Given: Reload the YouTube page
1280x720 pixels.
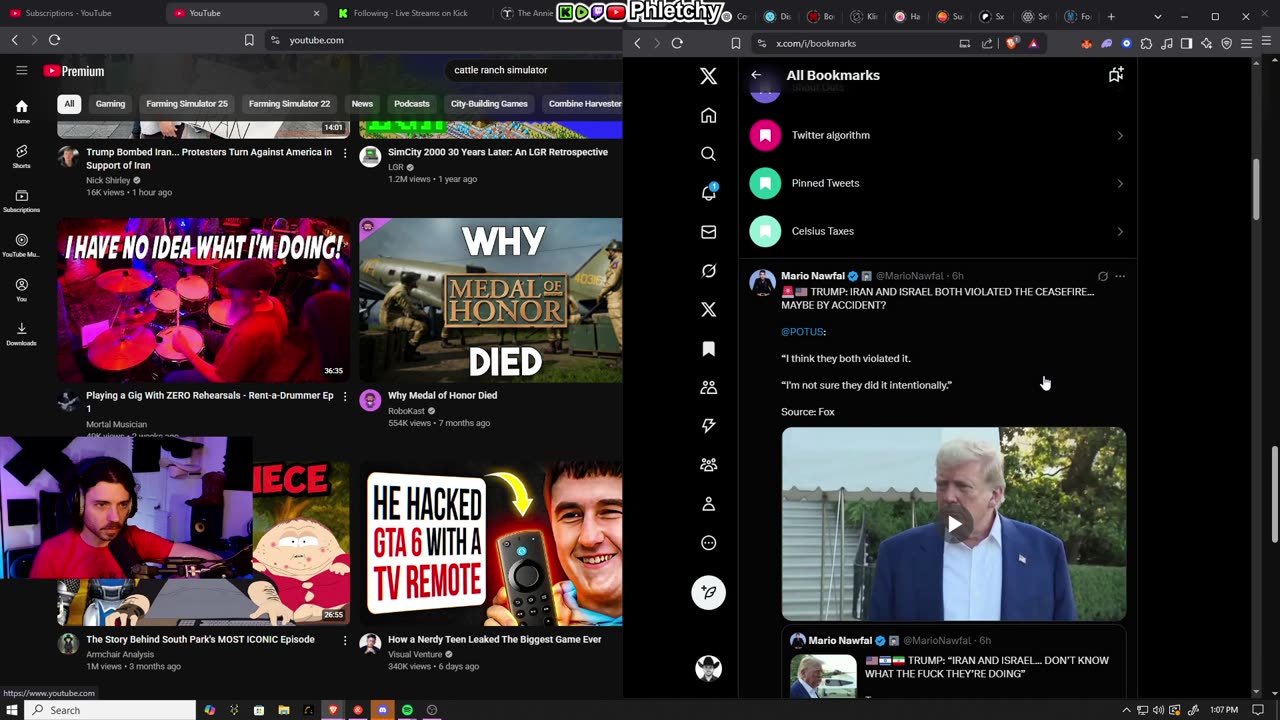Looking at the screenshot, I should point(54,40).
